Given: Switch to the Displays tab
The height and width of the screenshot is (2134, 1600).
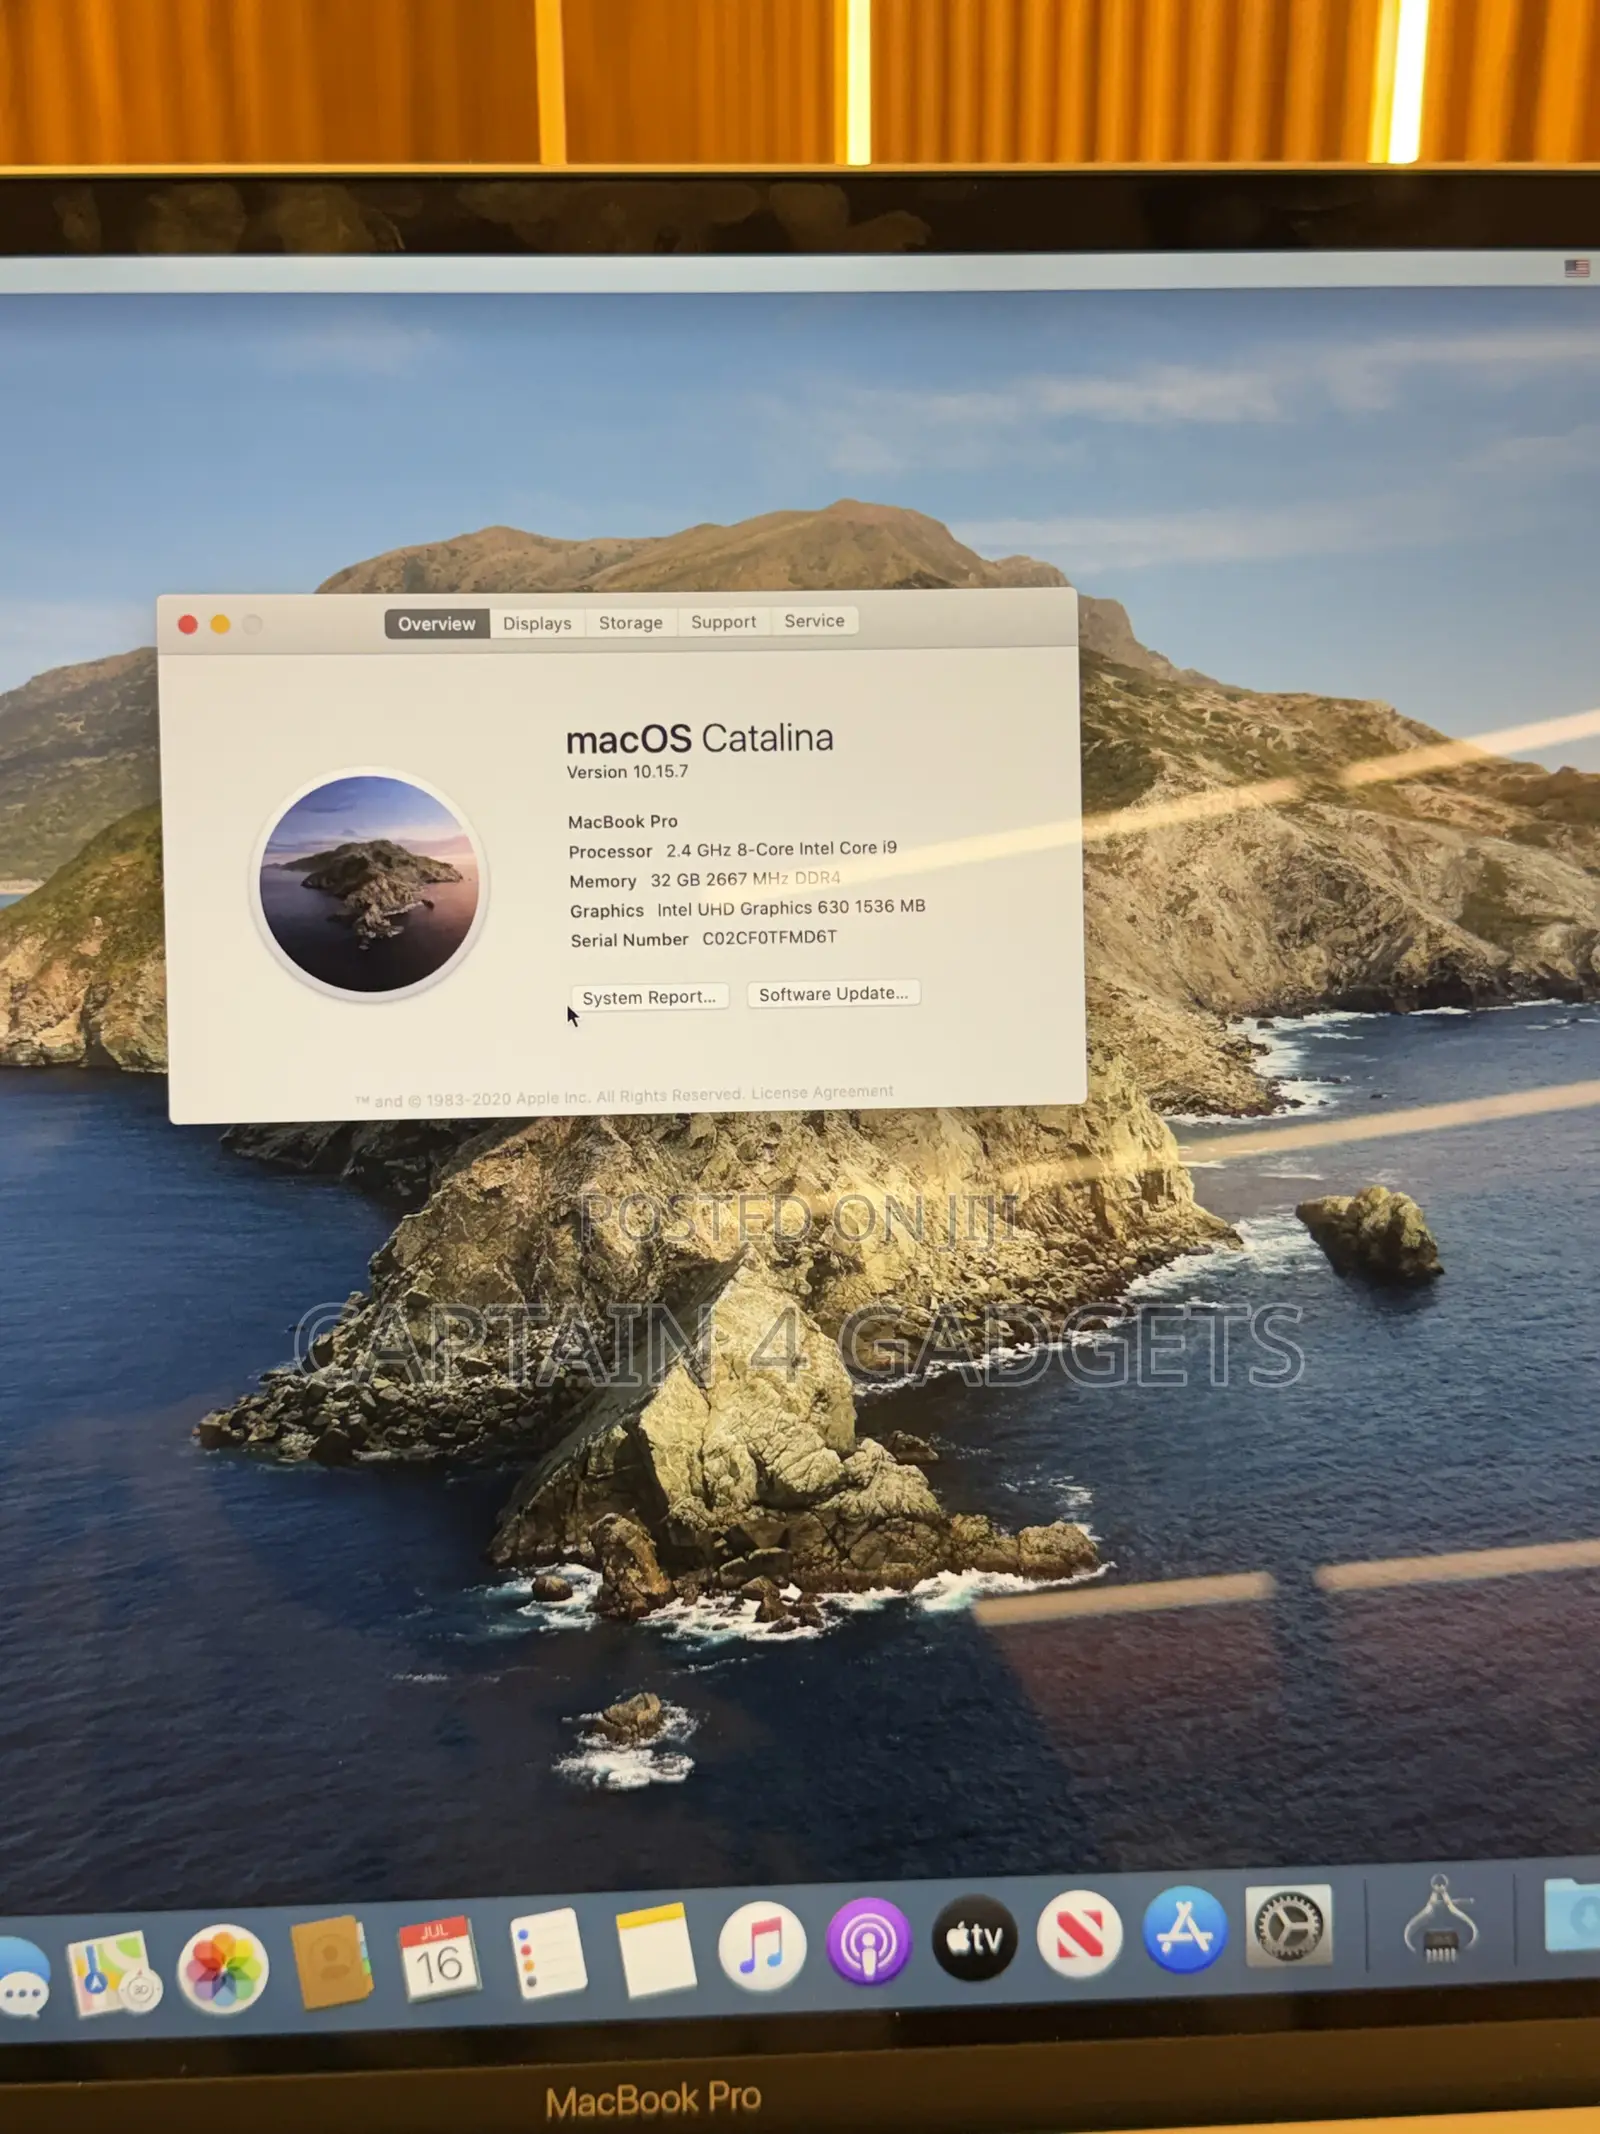Looking at the screenshot, I should point(537,623).
